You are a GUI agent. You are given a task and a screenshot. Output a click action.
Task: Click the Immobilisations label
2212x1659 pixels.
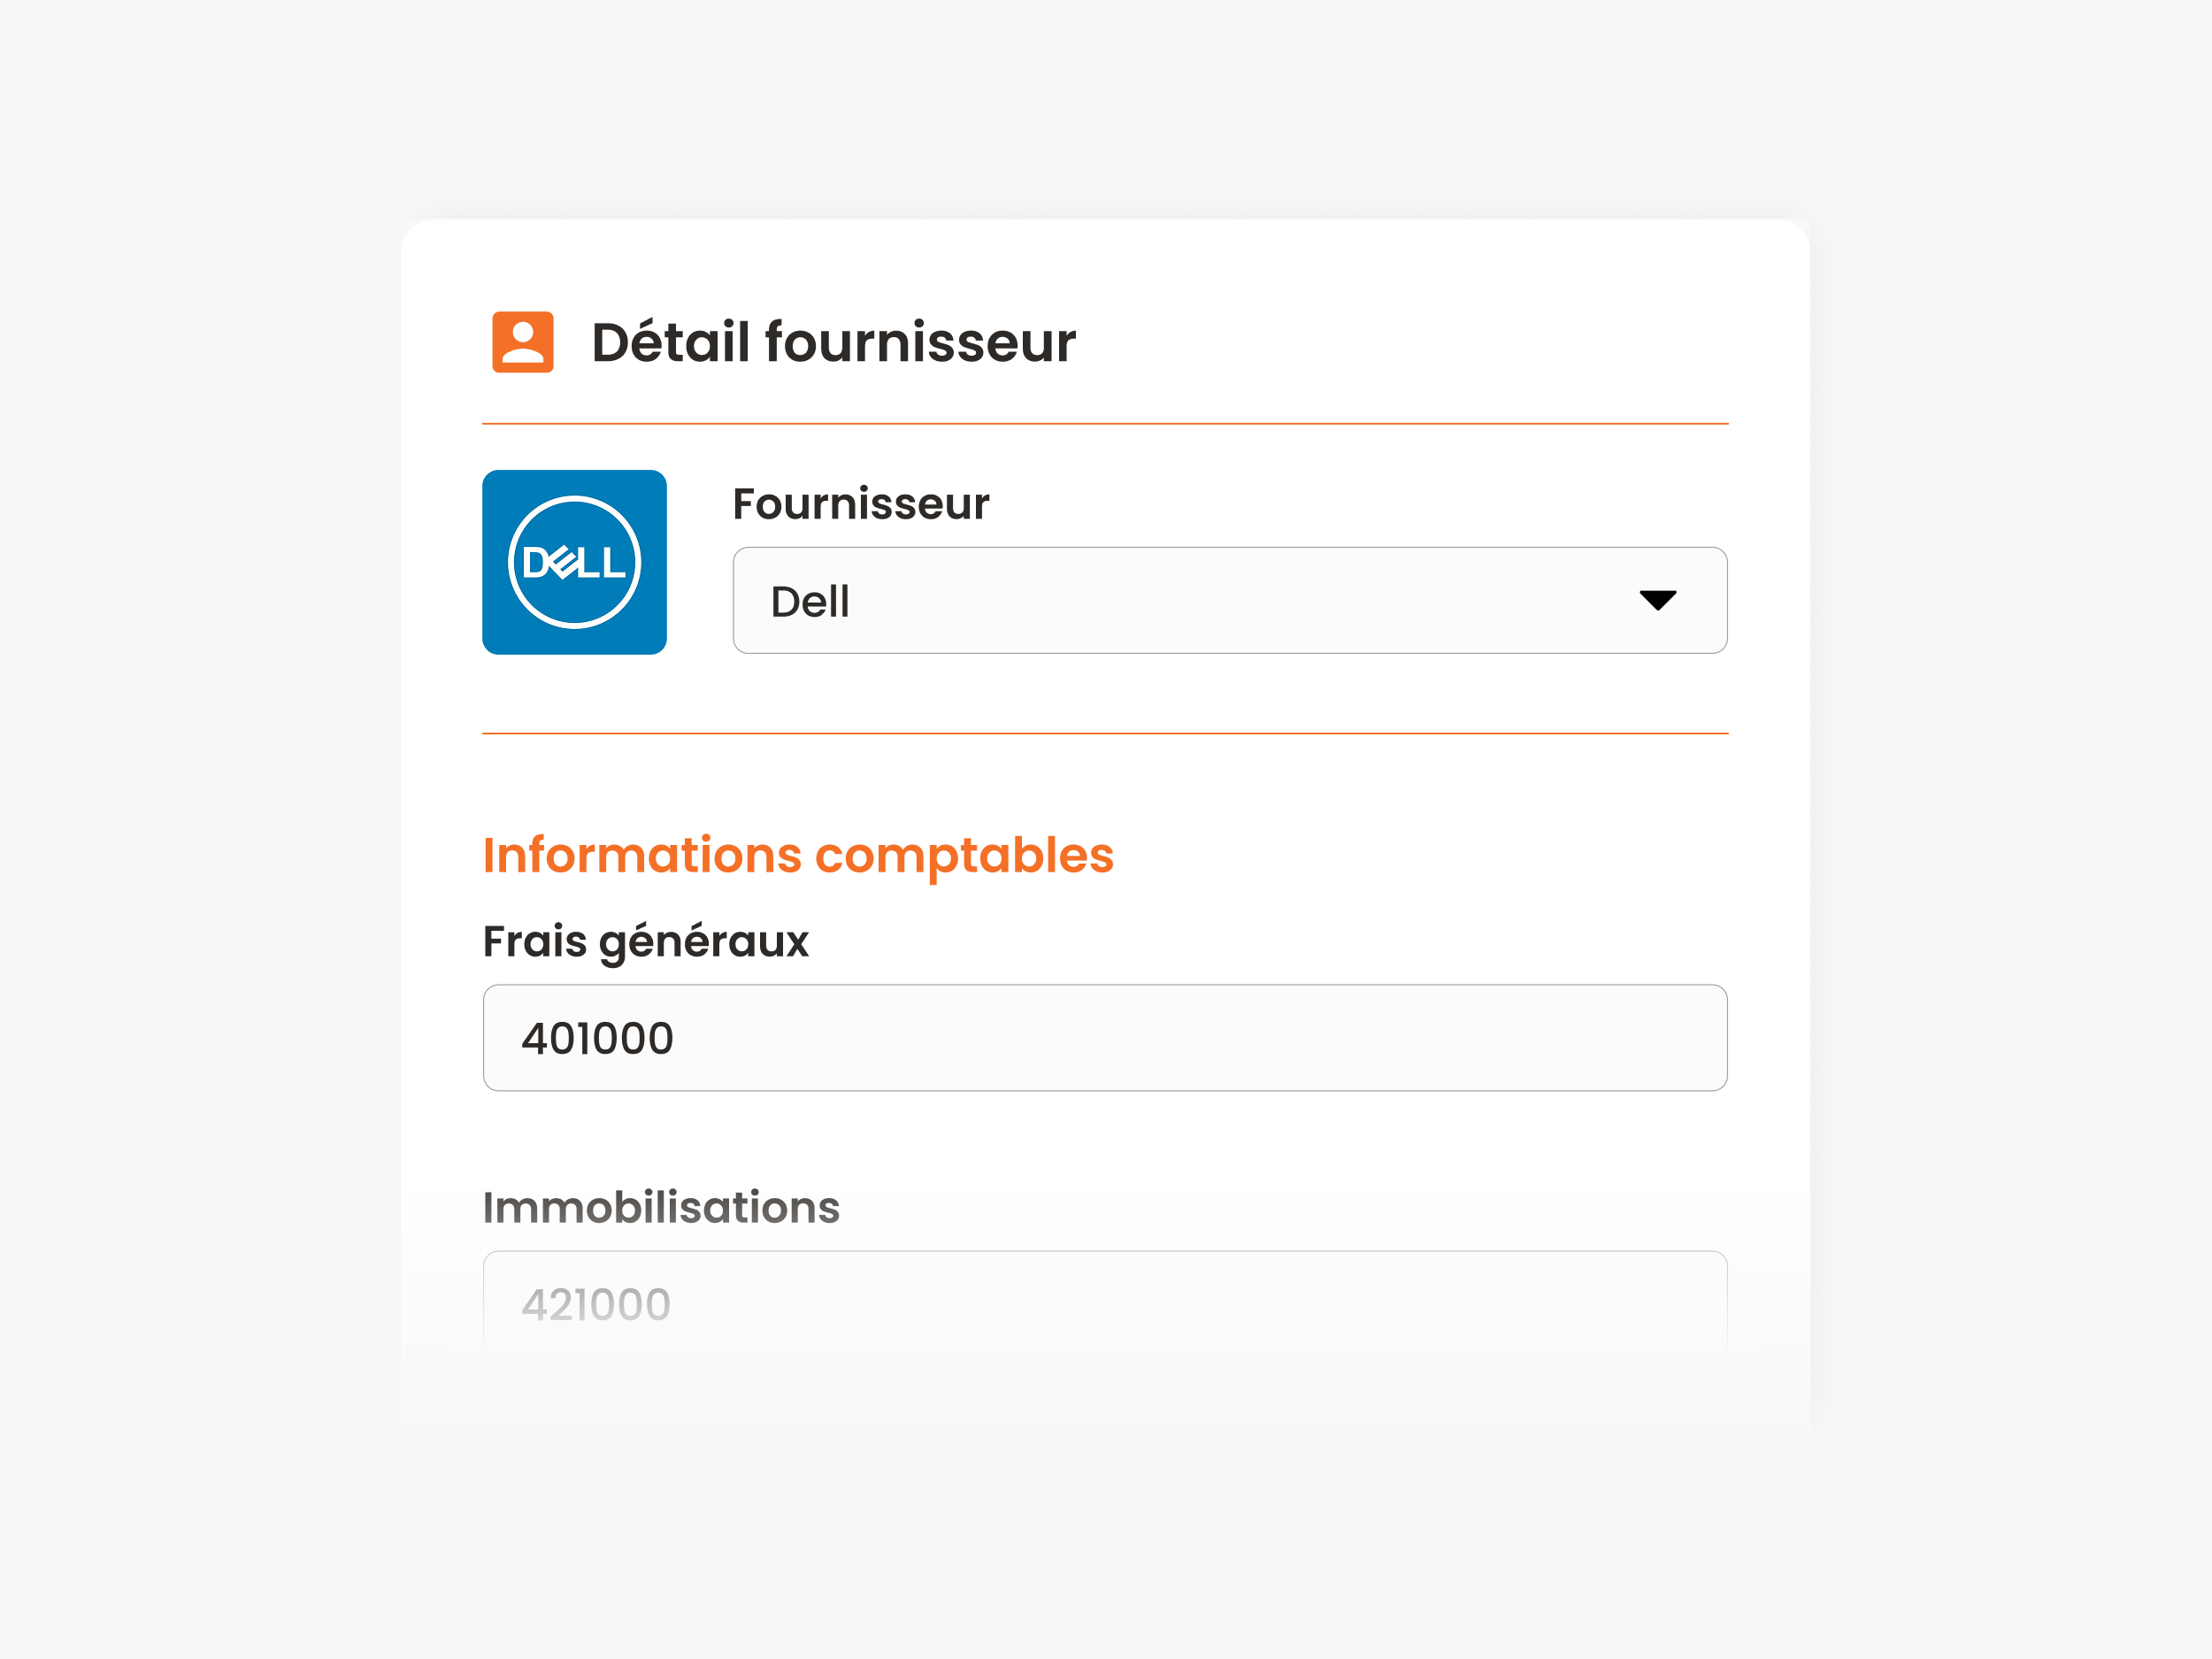(661, 1207)
